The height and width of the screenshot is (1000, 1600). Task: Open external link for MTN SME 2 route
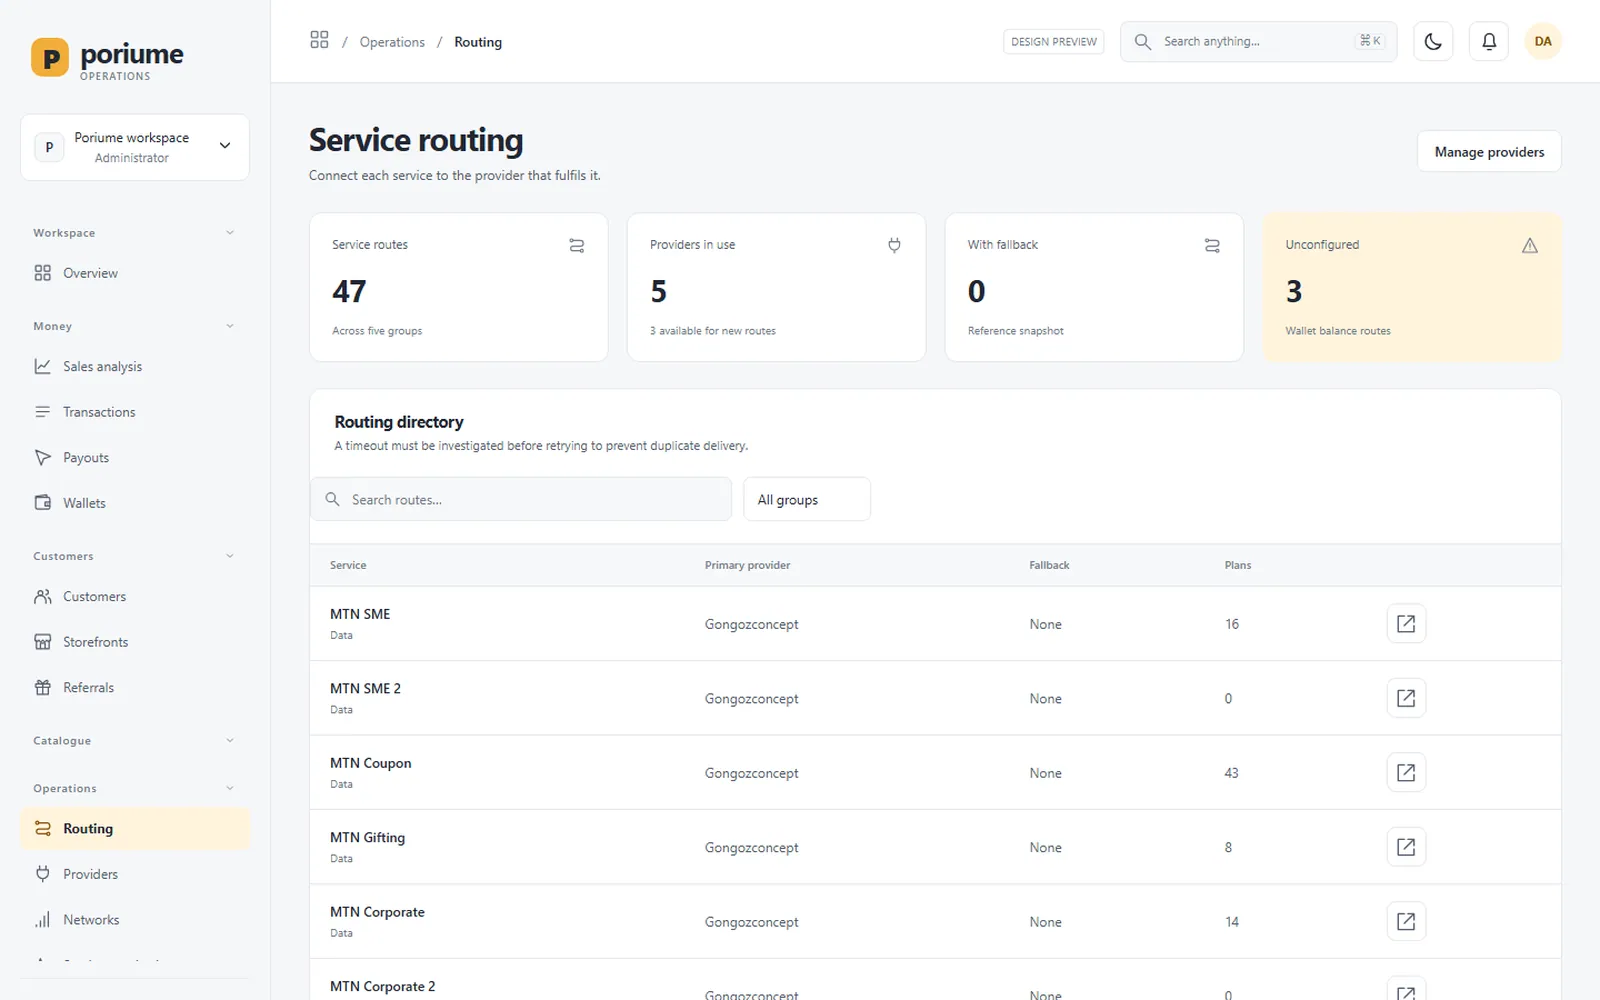tap(1406, 698)
